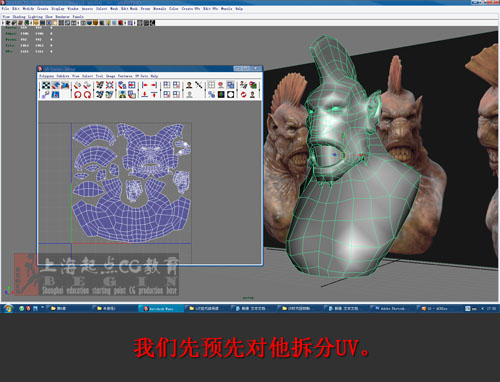Open the UV Texture Editor Image menu
The height and width of the screenshot is (382, 500).
click(110, 76)
